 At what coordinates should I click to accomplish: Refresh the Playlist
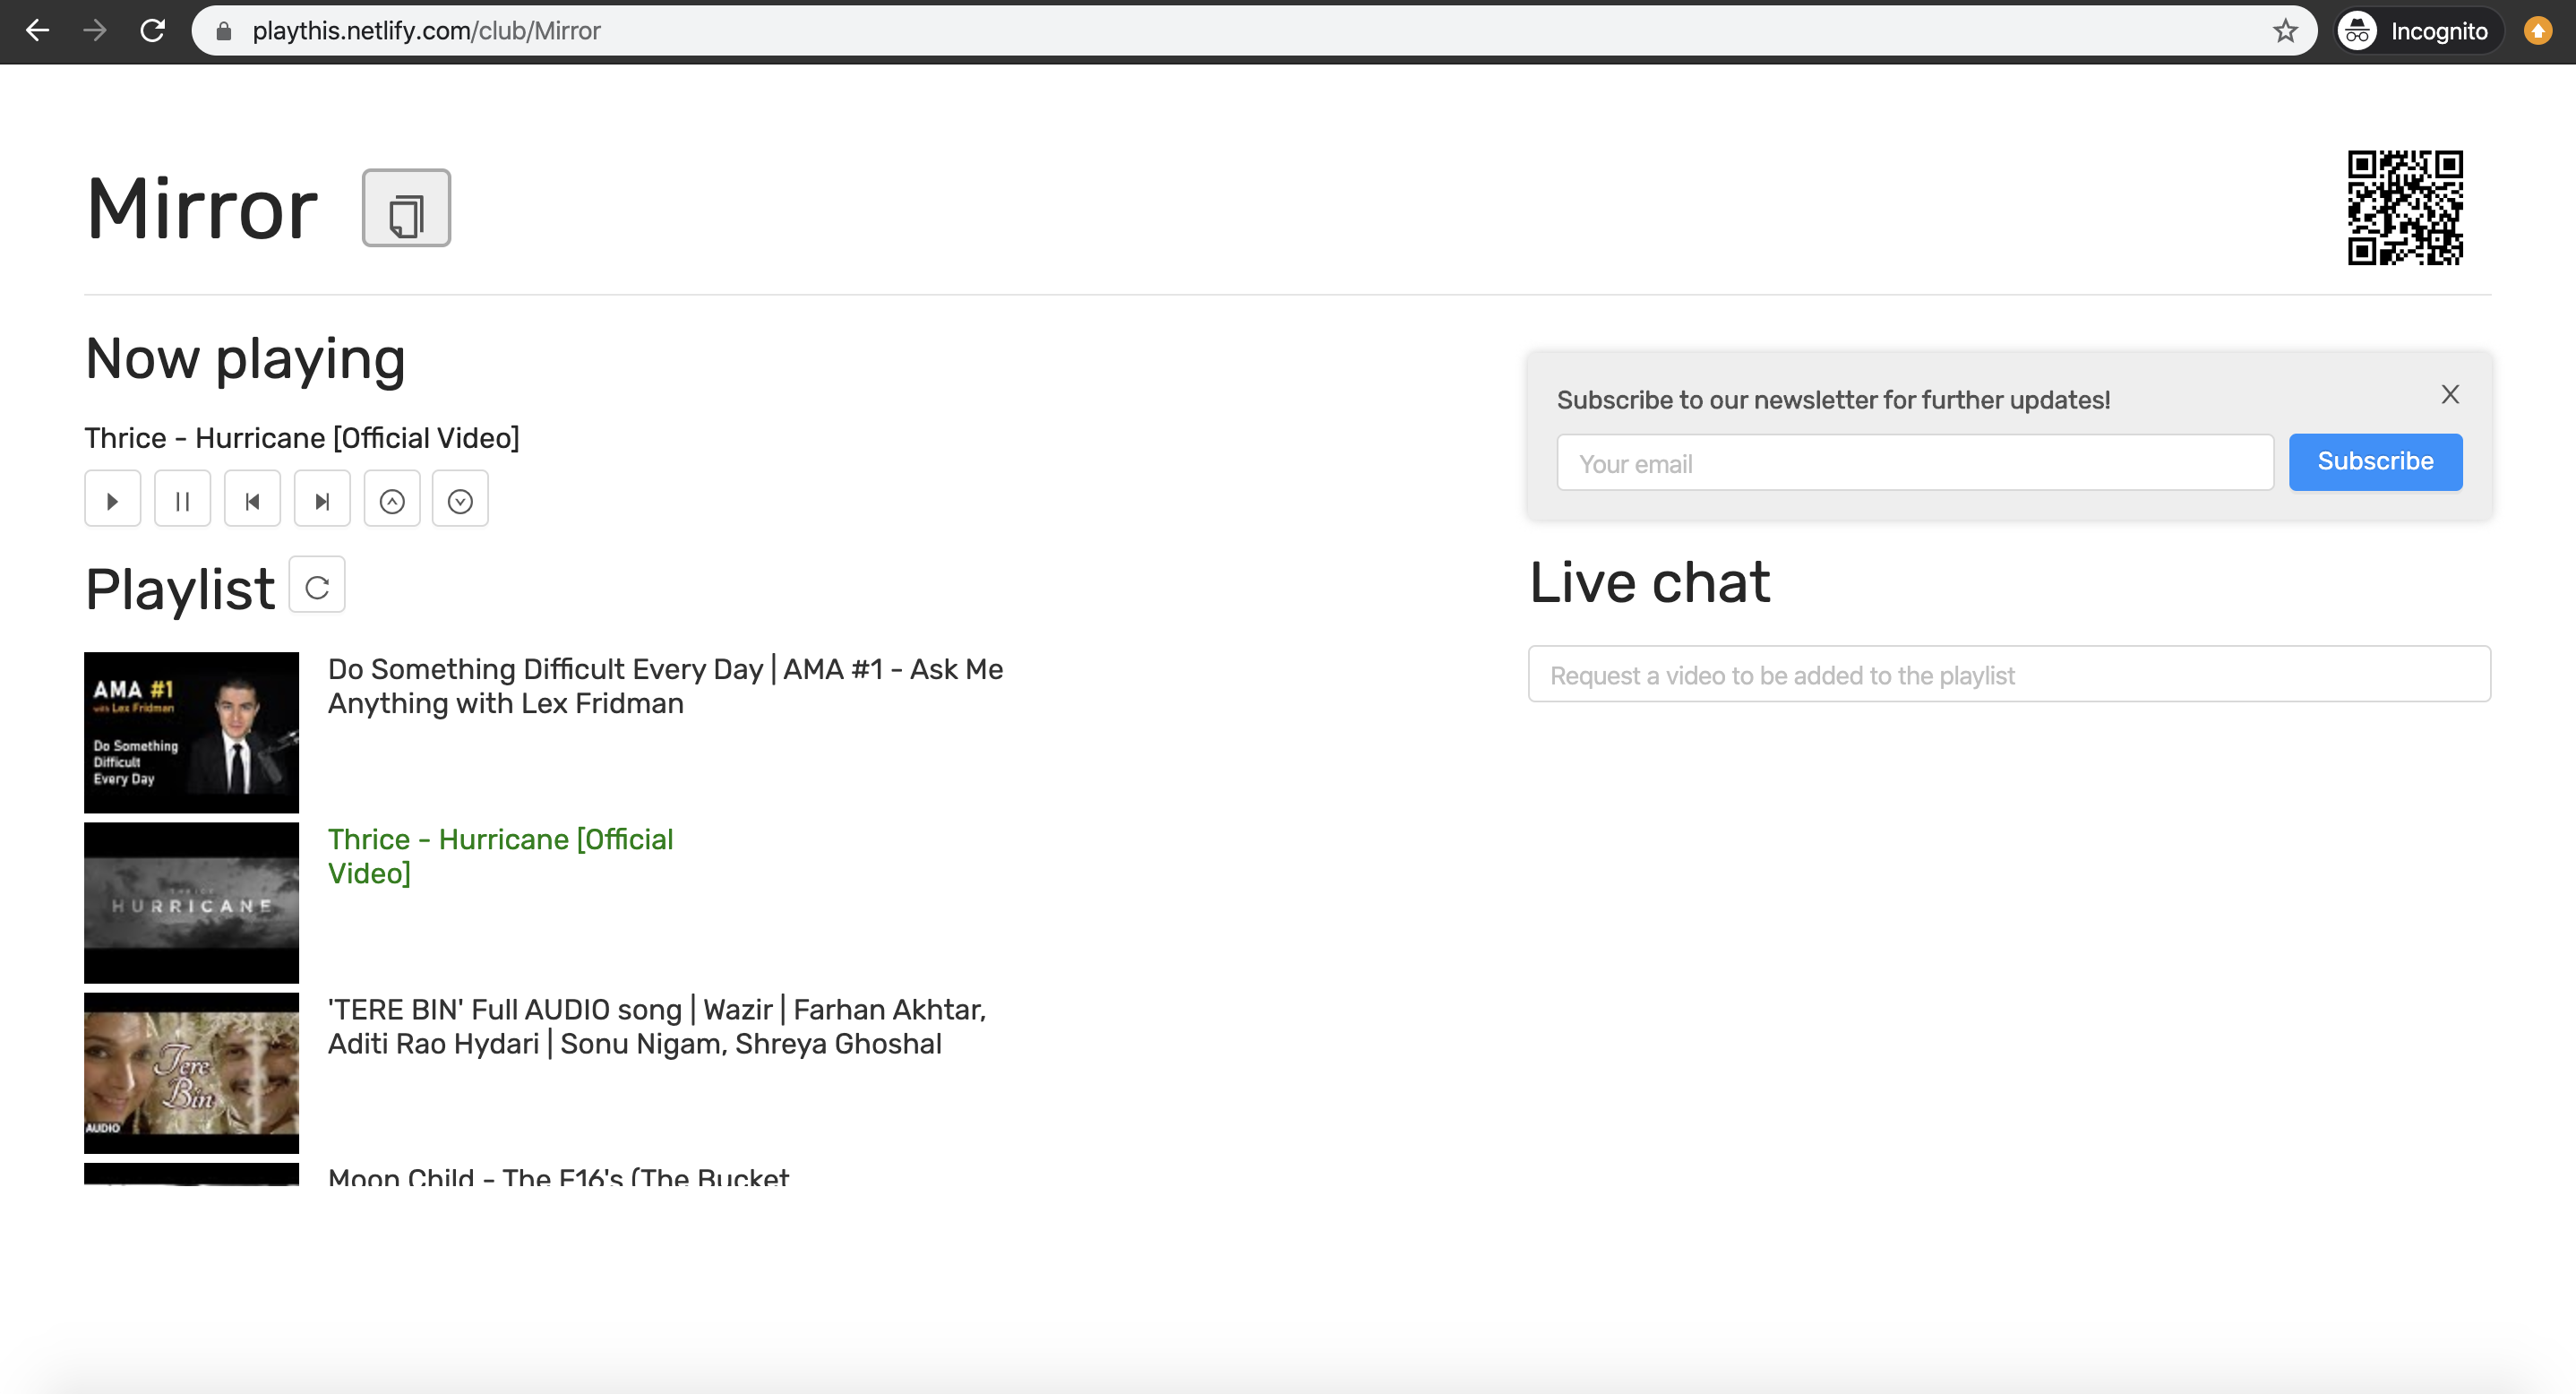click(317, 586)
